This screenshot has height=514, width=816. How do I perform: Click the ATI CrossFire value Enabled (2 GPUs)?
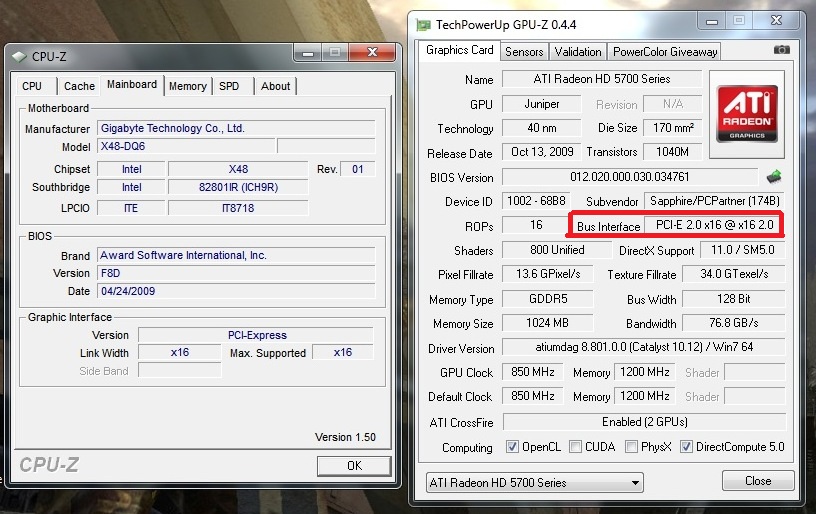coord(644,421)
